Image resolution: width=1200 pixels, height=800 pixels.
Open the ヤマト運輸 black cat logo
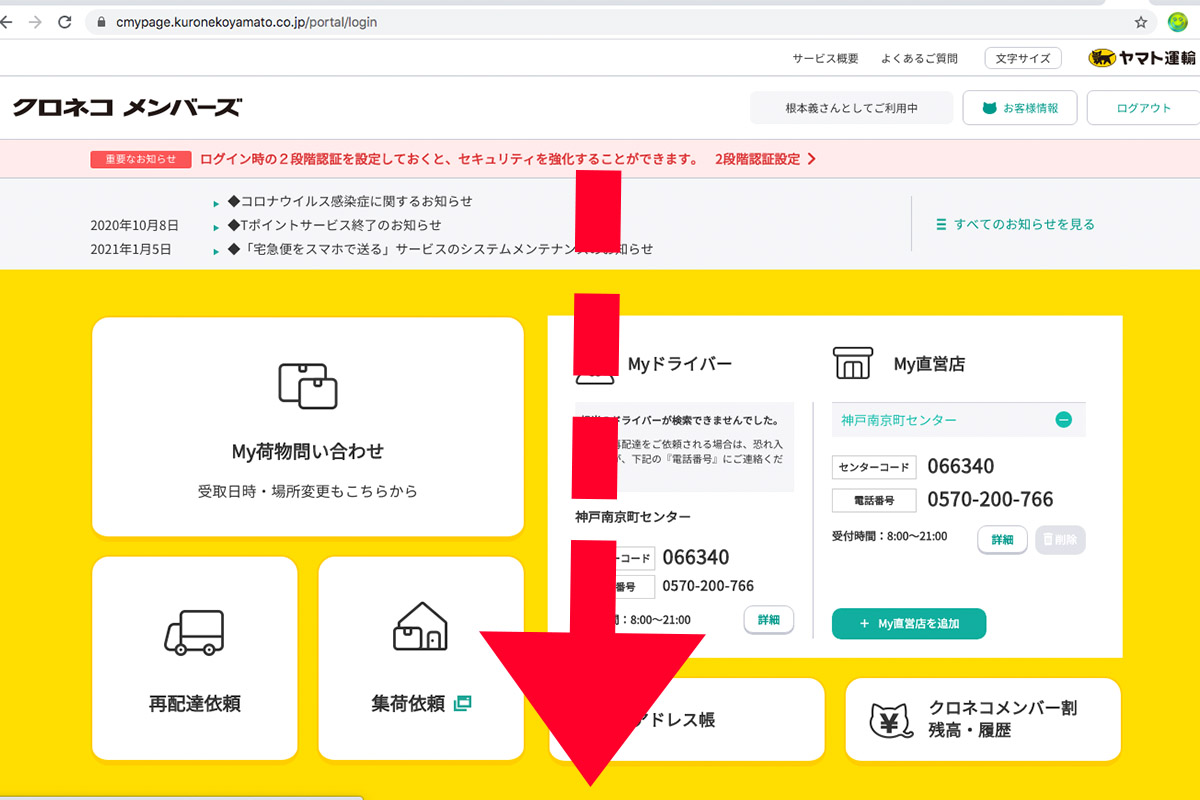[1100, 58]
